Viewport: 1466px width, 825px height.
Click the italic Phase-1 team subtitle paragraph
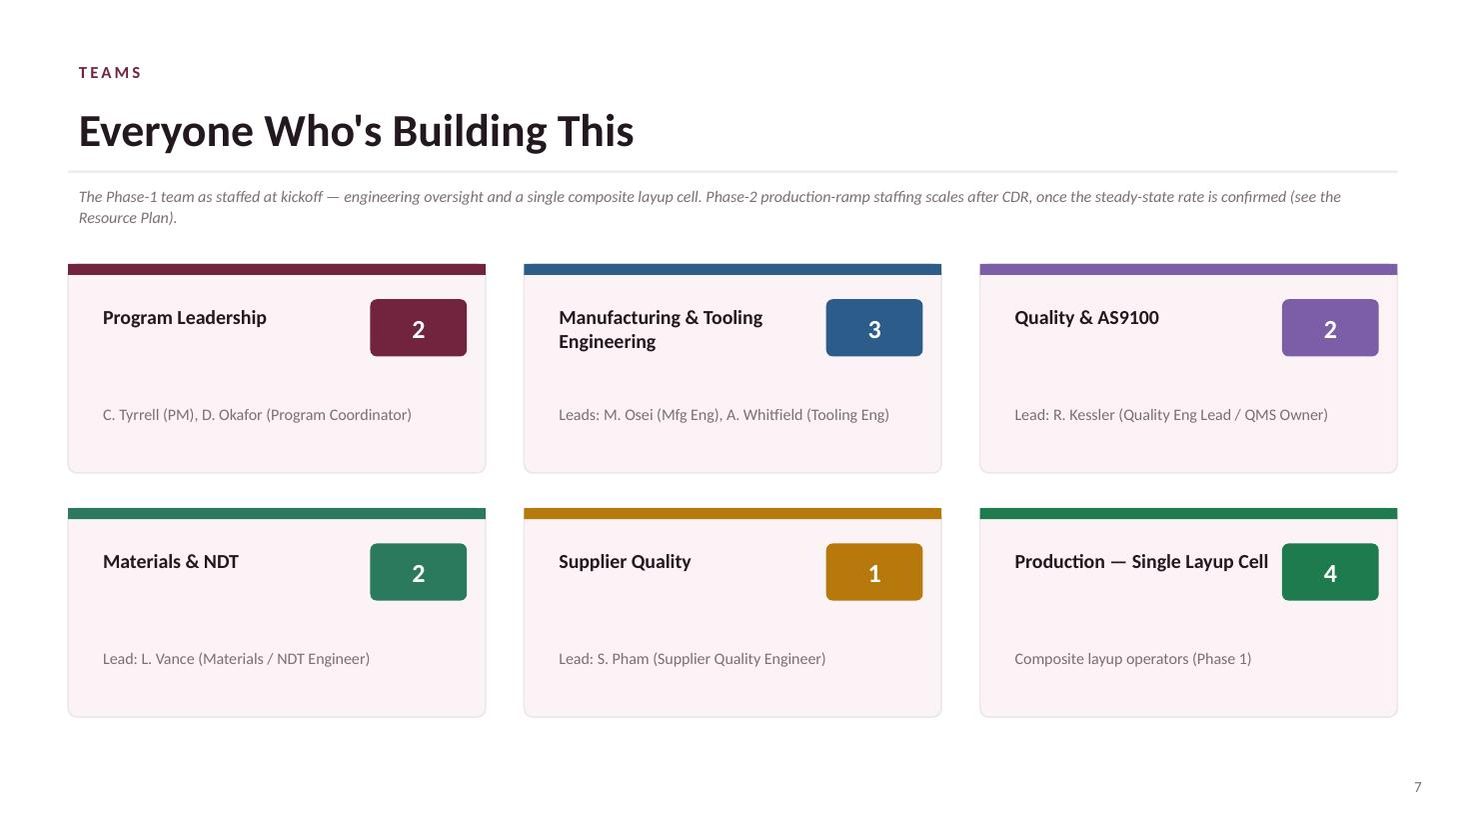point(710,207)
